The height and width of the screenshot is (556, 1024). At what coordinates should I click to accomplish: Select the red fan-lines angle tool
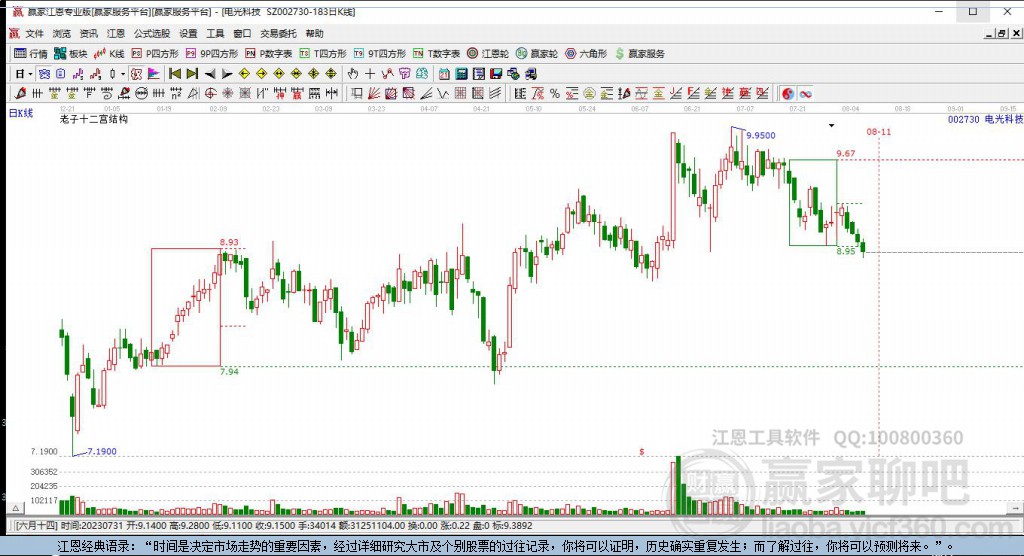[x=374, y=93]
